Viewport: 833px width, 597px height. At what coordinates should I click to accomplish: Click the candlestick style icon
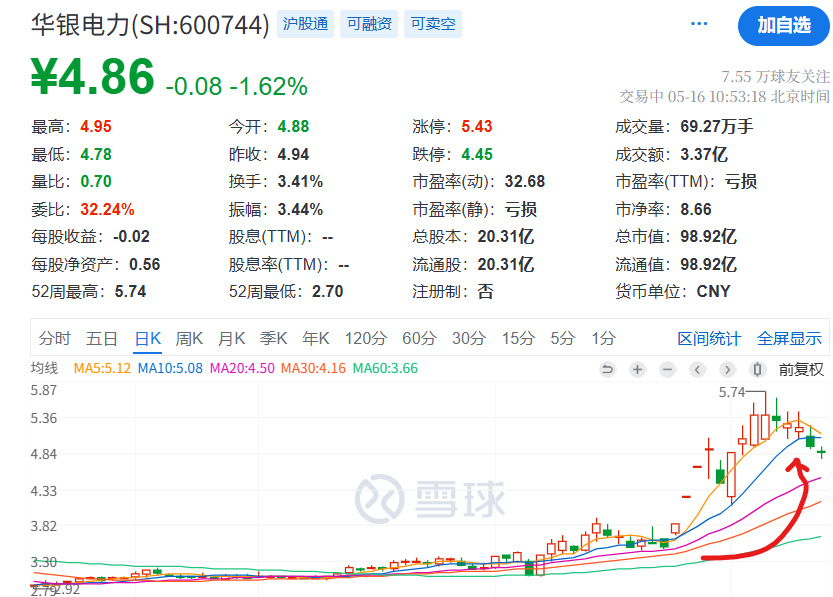pos(758,369)
